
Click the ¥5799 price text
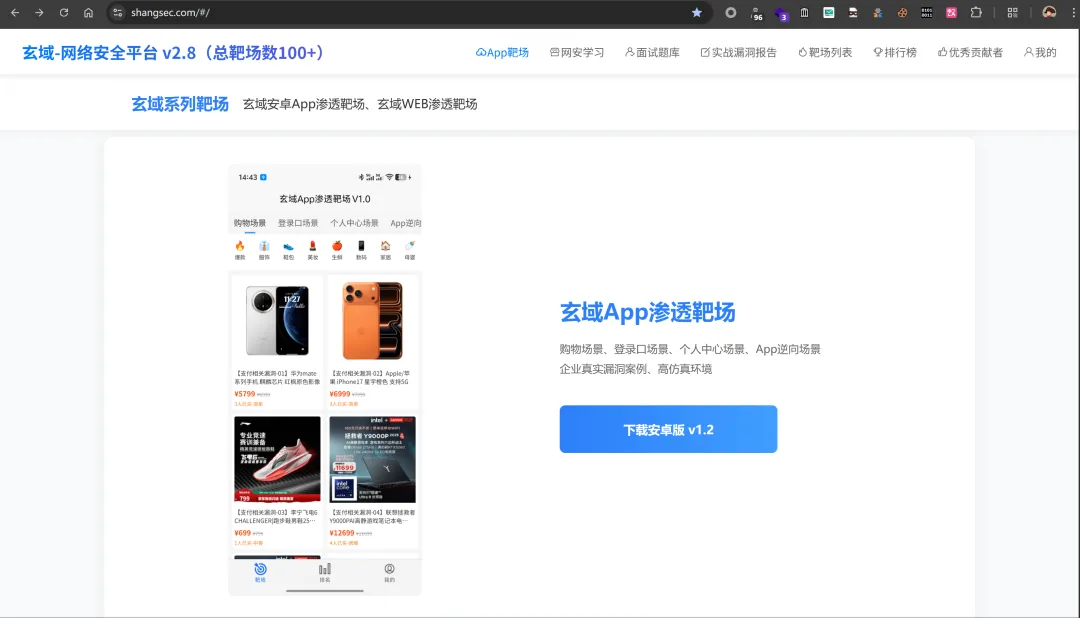pos(245,394)
